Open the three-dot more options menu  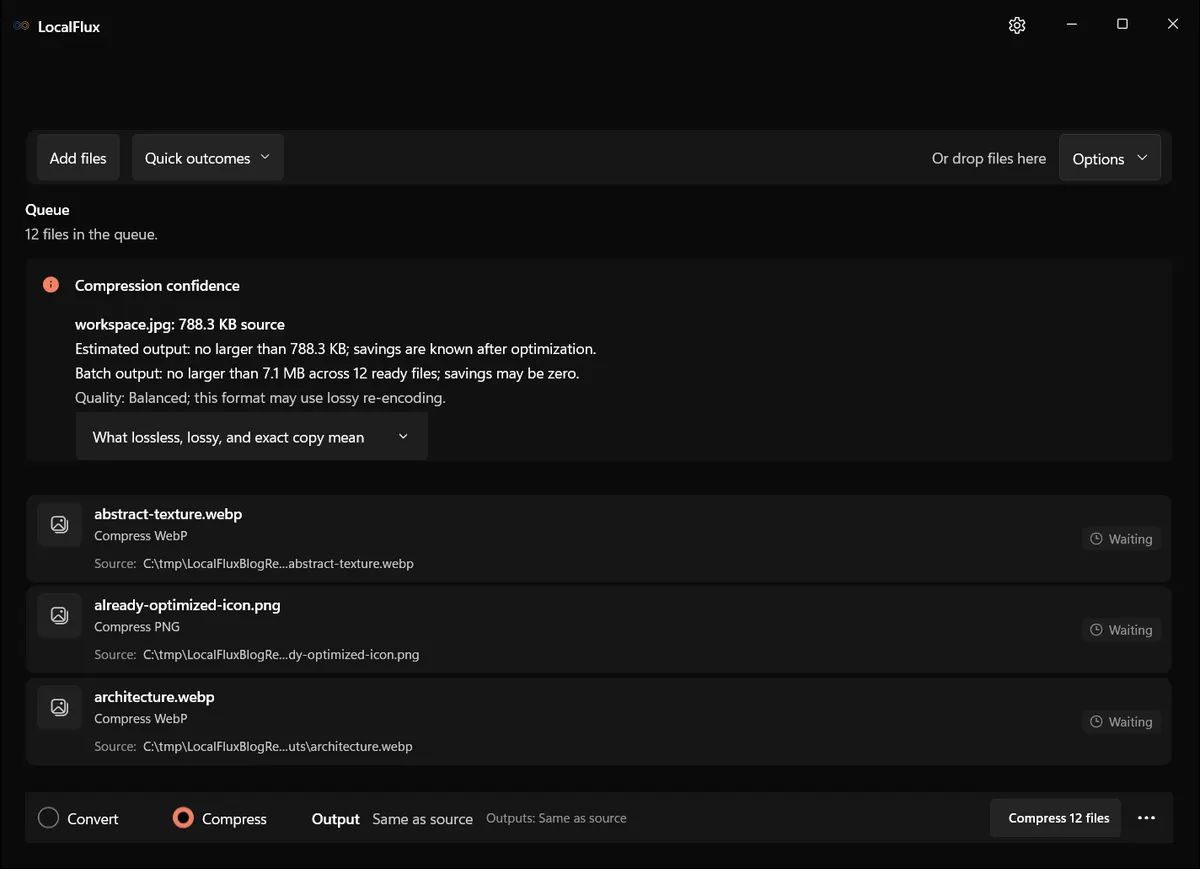point(1147,818)
